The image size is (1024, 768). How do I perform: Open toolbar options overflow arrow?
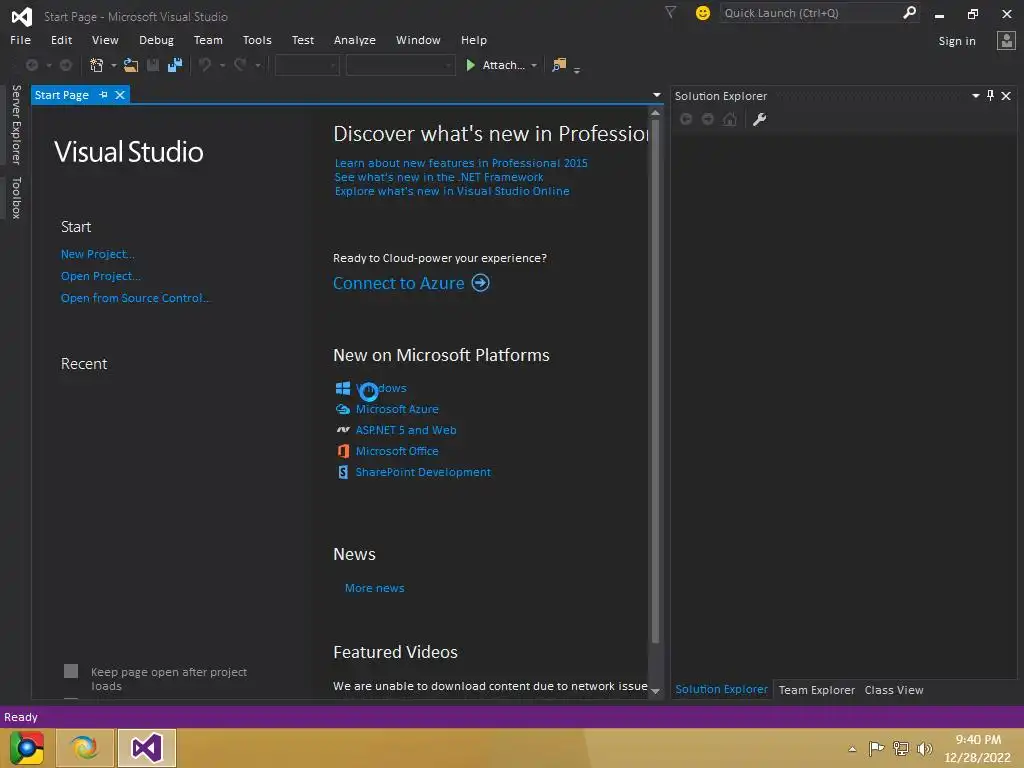tap(577, 70)
